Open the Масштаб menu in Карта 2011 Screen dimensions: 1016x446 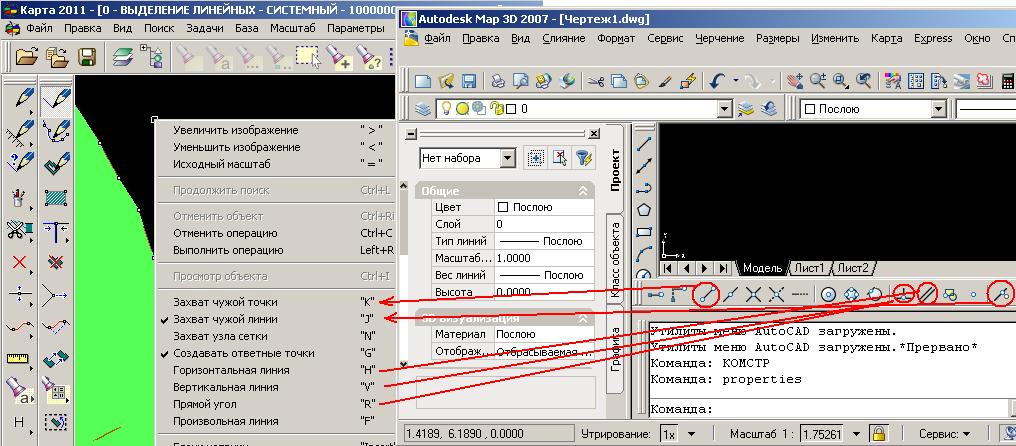[x=293, y=29]
